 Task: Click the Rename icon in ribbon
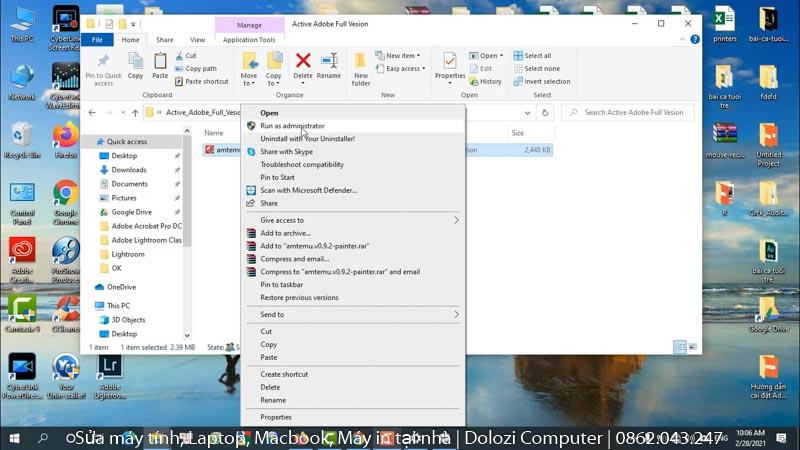[x=329, y=65]
